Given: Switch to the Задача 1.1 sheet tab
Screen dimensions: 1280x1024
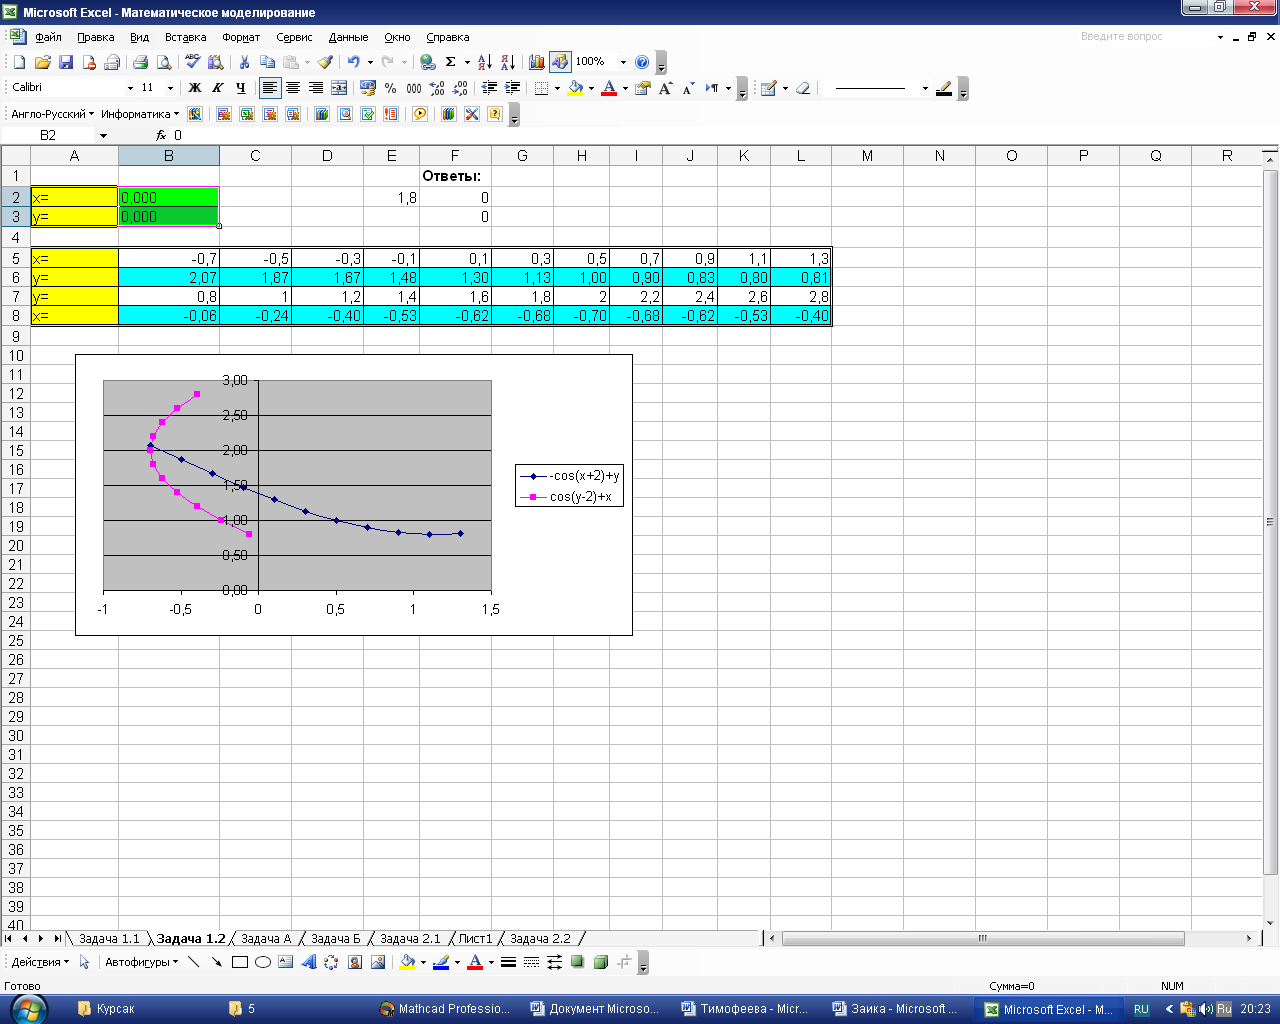Looking at the screenshot, I should click(x=109, y=939).
